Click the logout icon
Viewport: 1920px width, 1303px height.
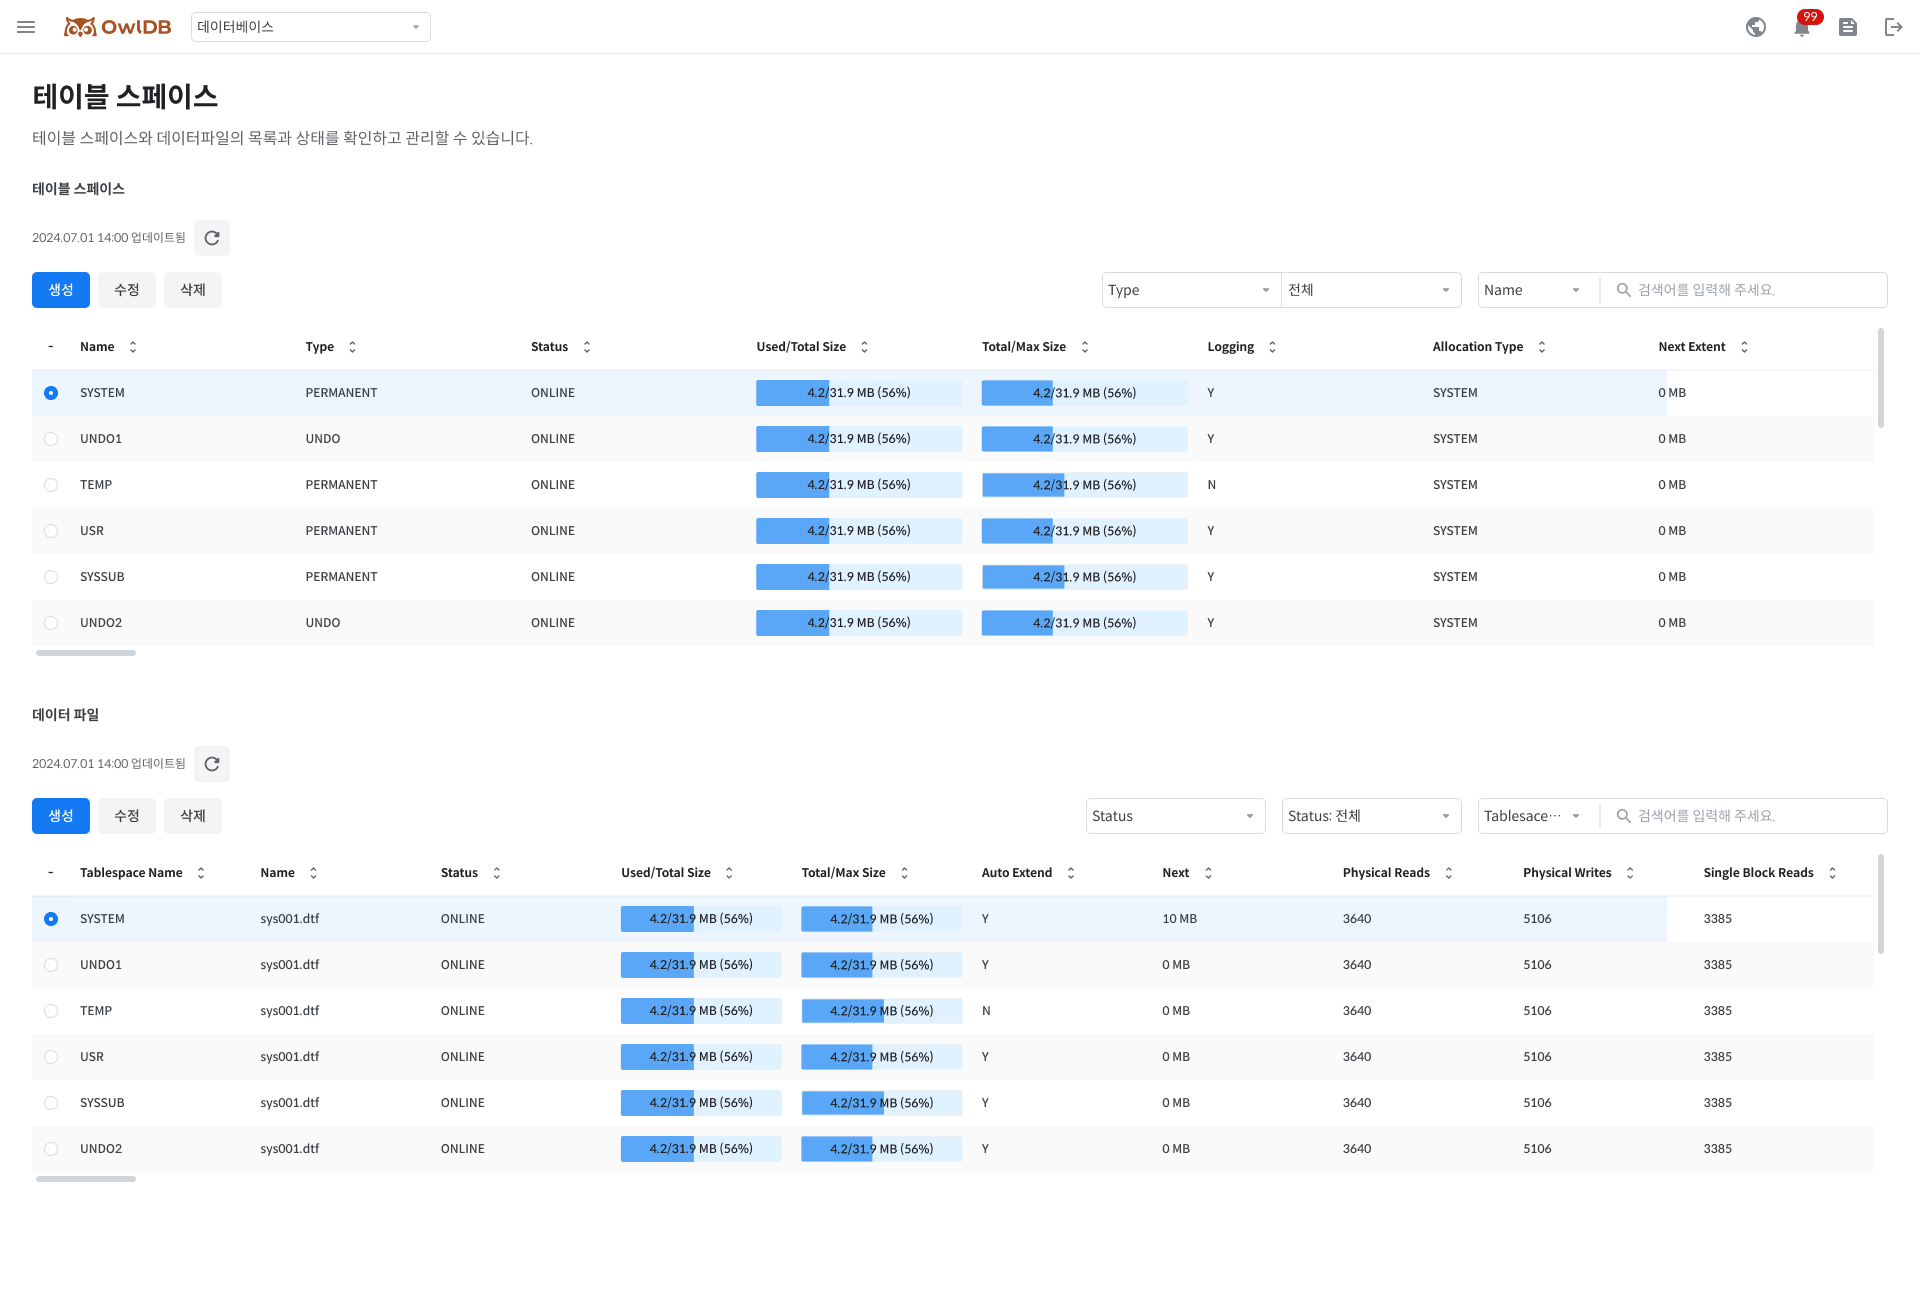pyautogui.click(x=1893, y=27)
